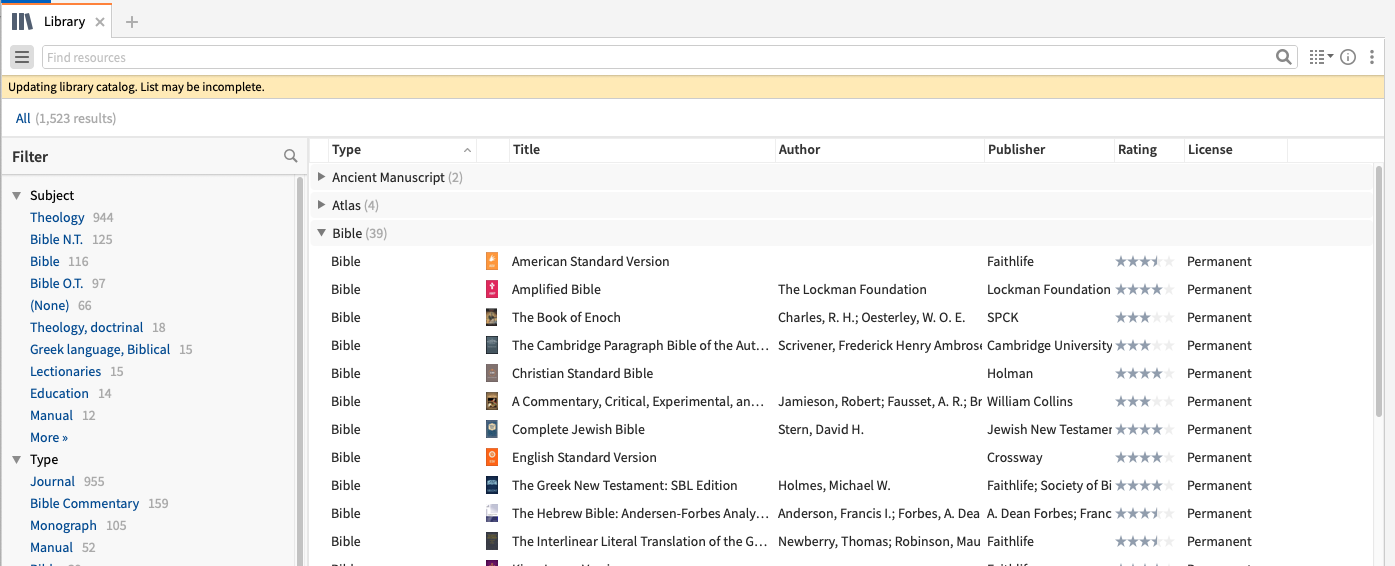Set rating stars for American Standard Version
The width and height of the screenshot is (1395, 566).
1145,261
